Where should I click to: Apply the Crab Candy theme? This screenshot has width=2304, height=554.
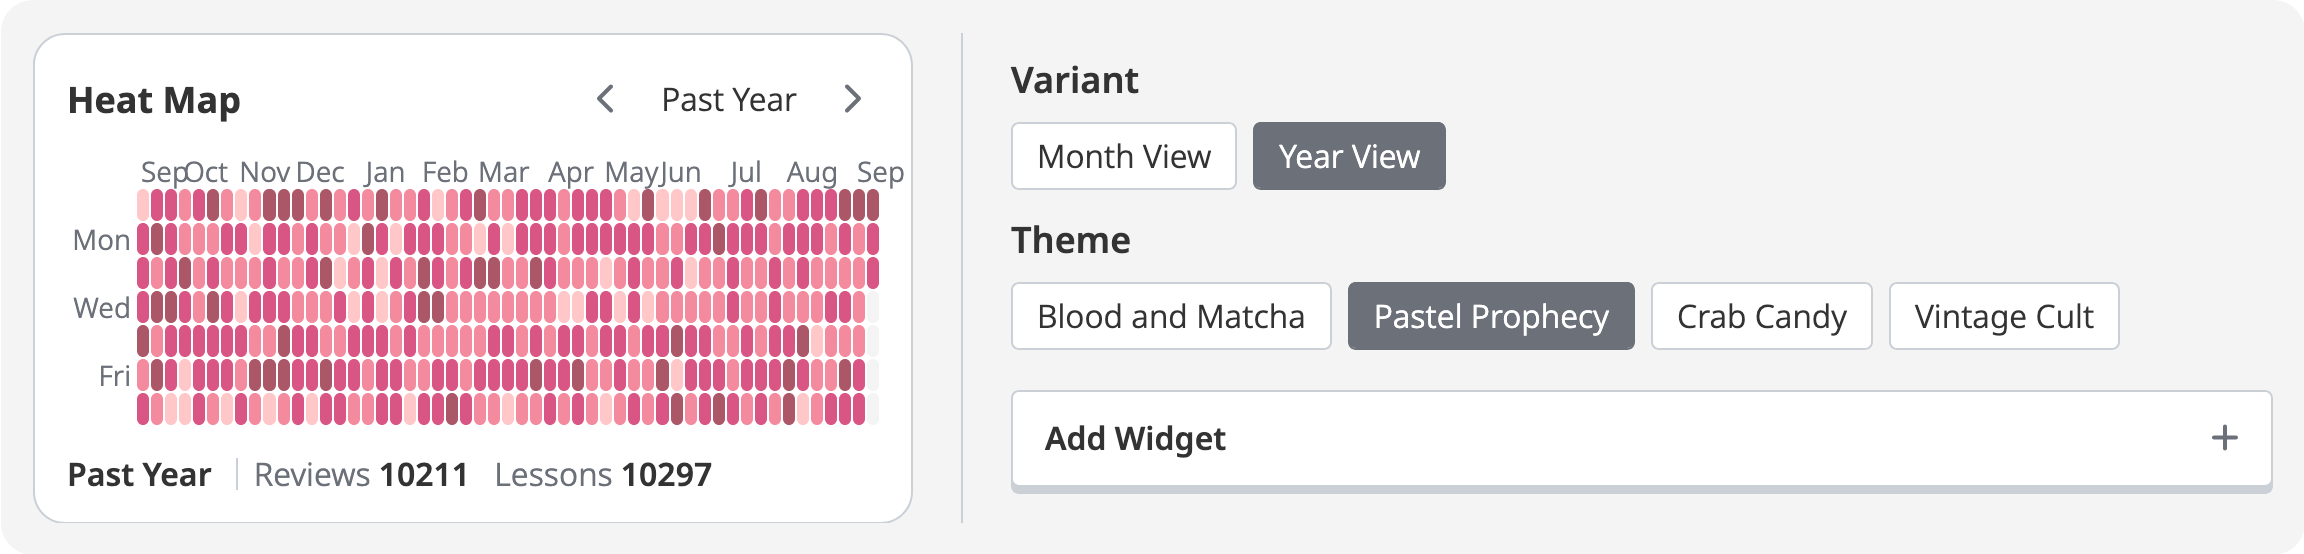tap(1760, 316)
